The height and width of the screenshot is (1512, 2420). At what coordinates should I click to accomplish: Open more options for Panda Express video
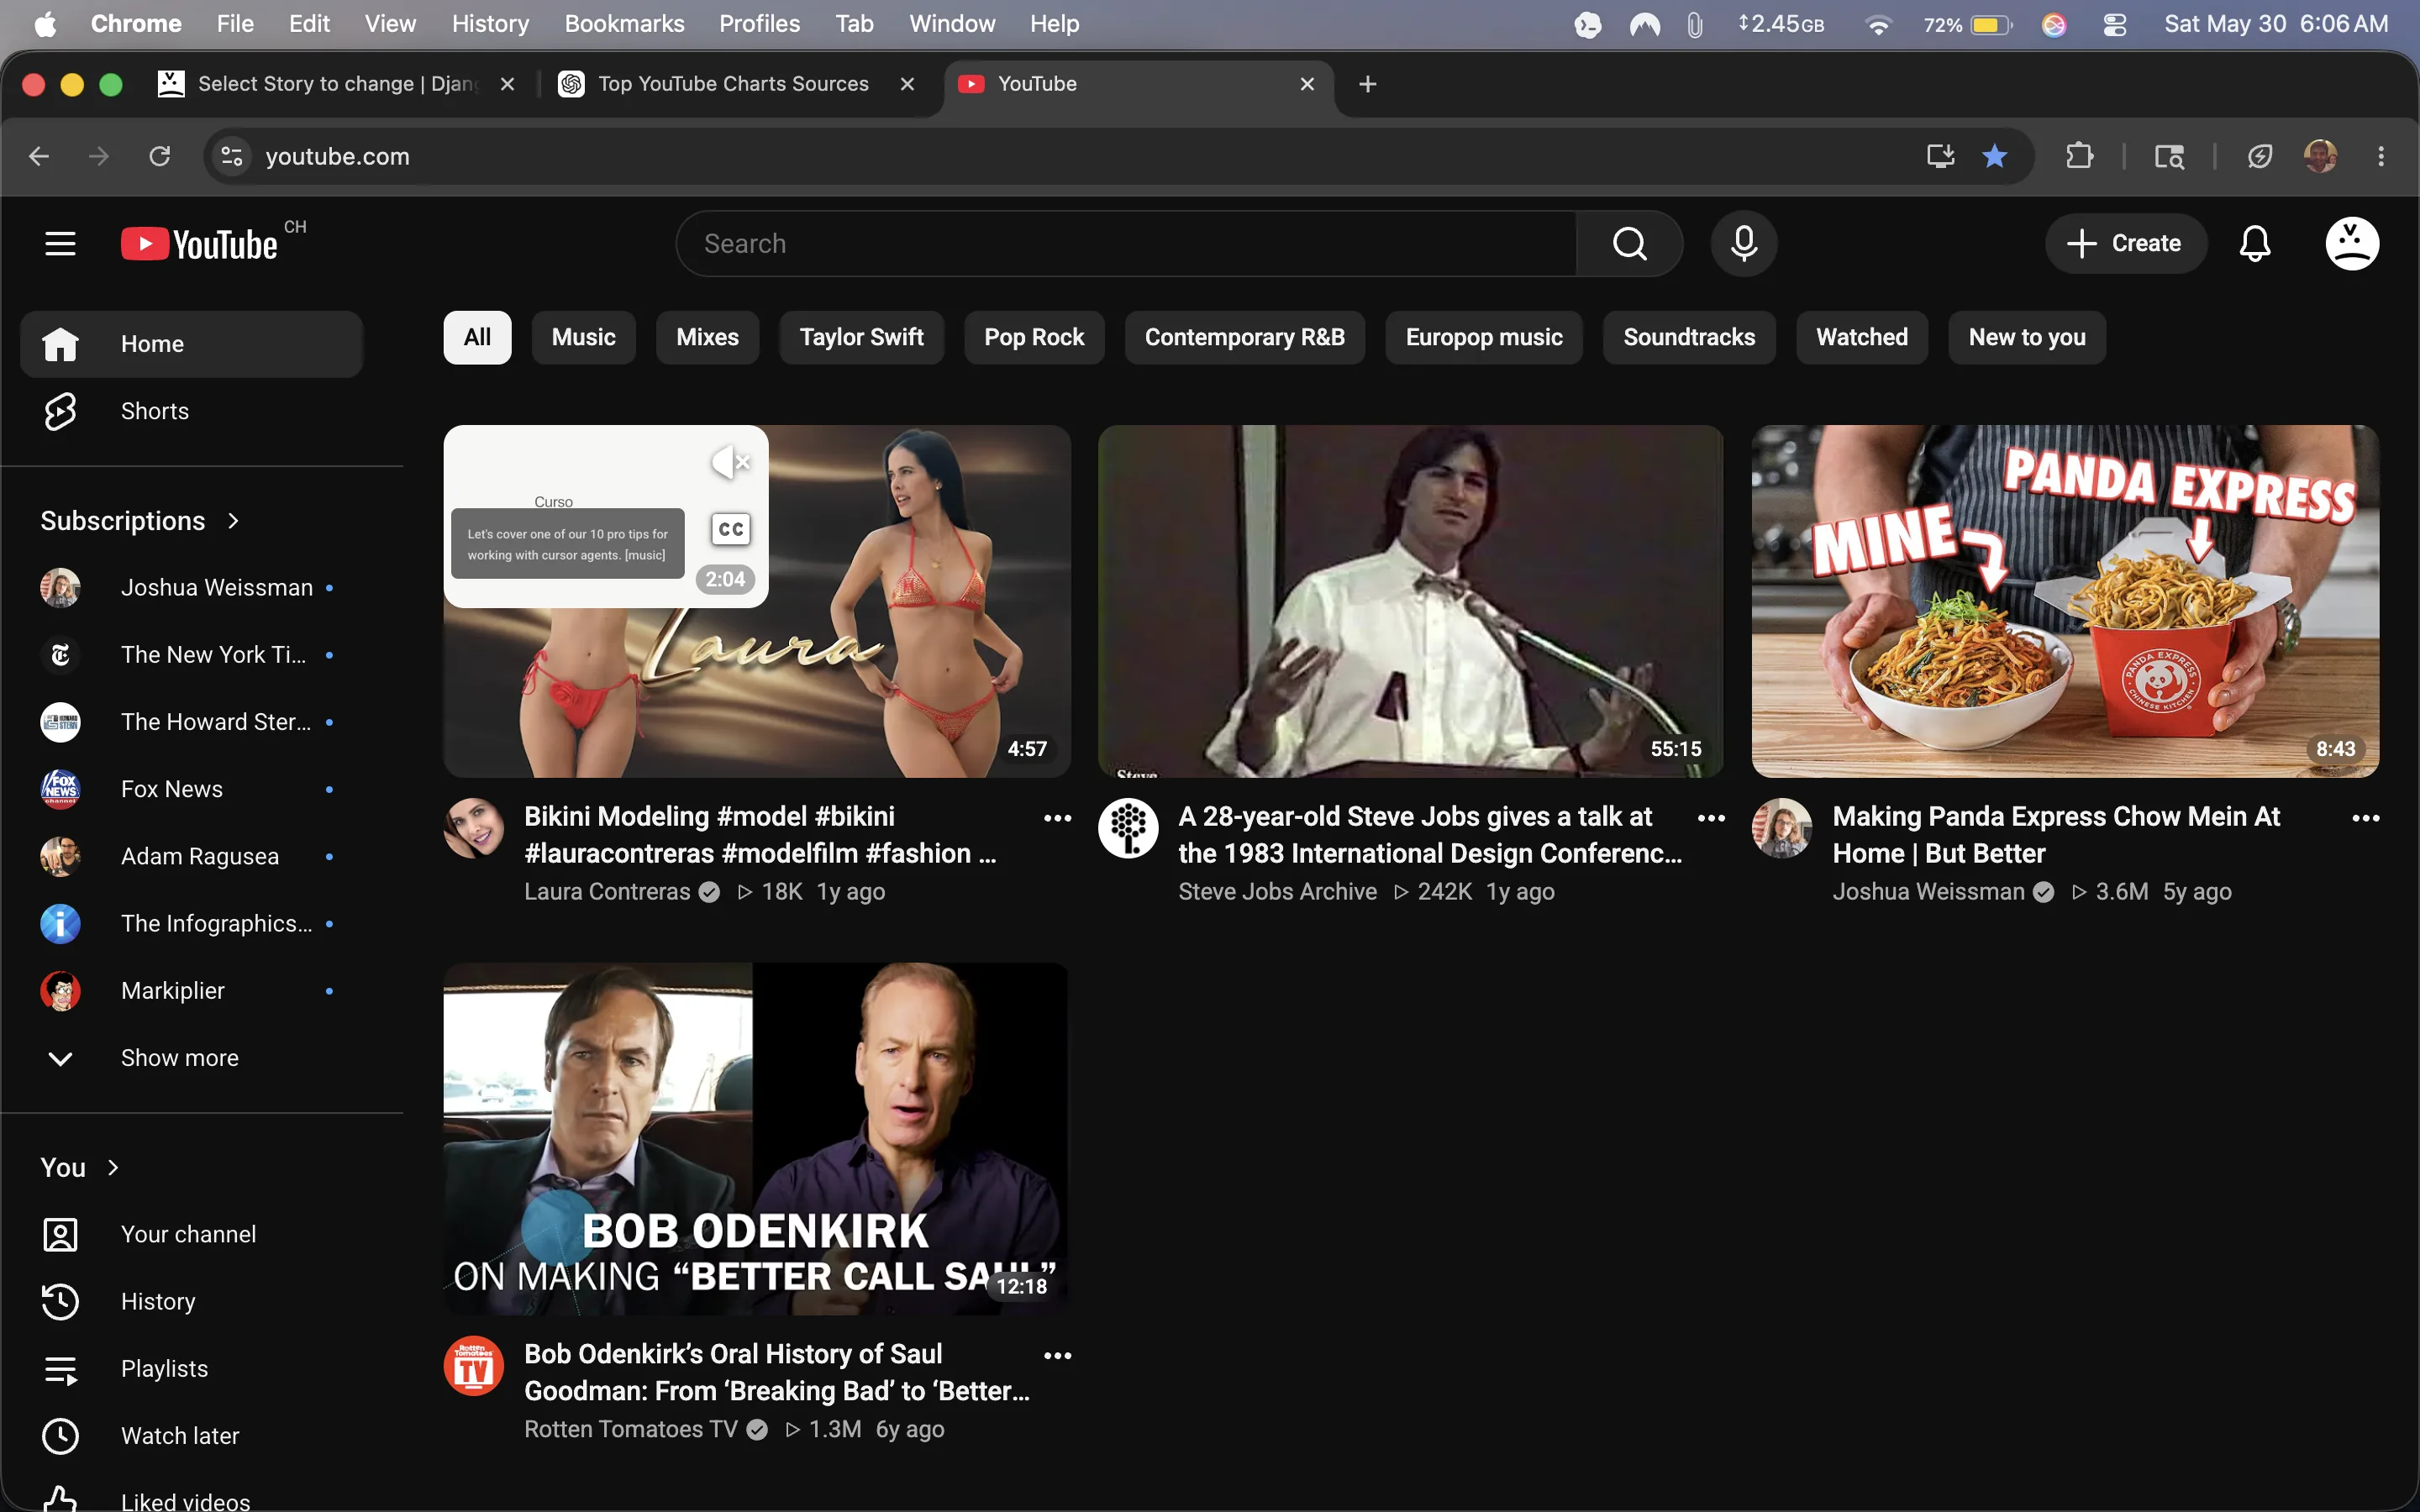tap(2365, 818)
